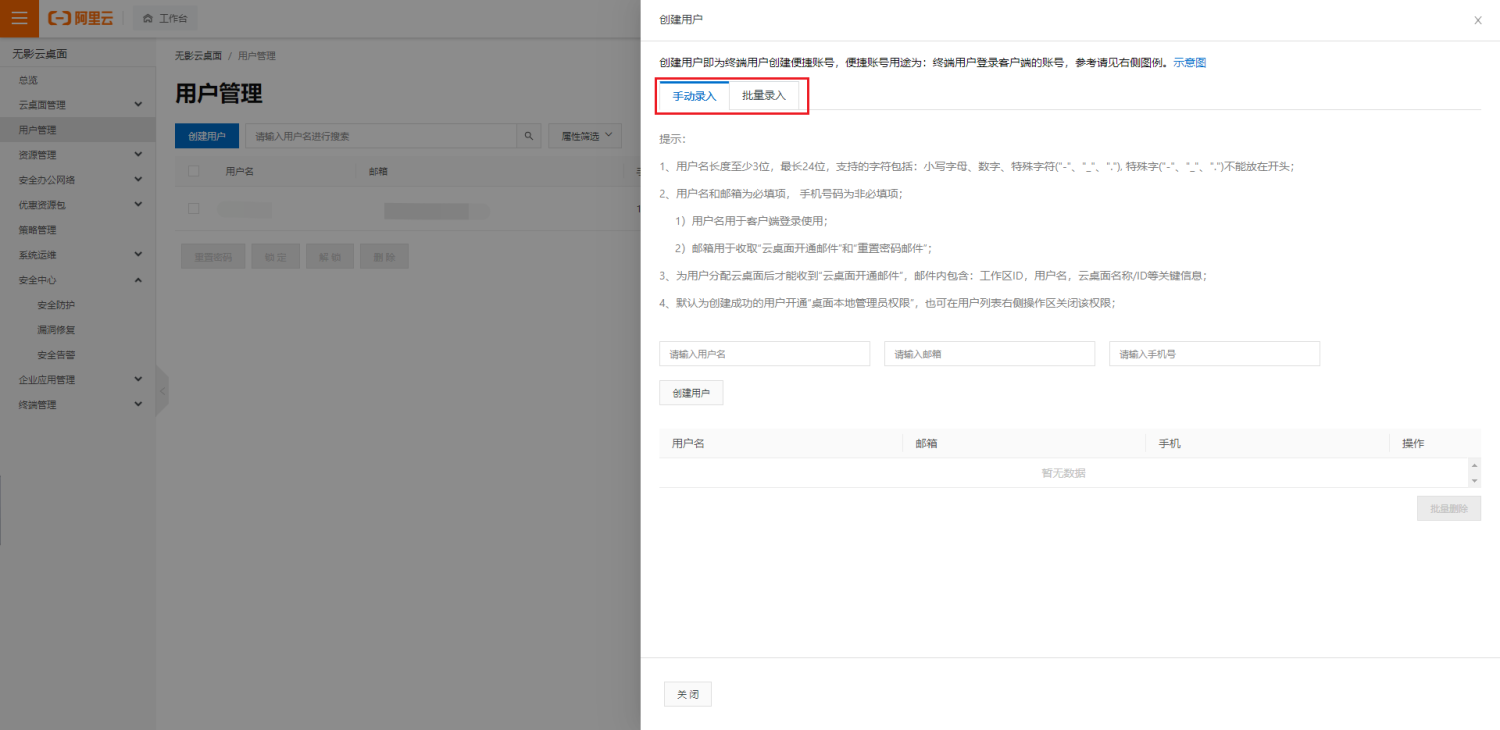The image size is (1500, 730).
Task: Expand the 优惠资源包 sidebar group
Action: pyautogui.click(x=78, y=205)
